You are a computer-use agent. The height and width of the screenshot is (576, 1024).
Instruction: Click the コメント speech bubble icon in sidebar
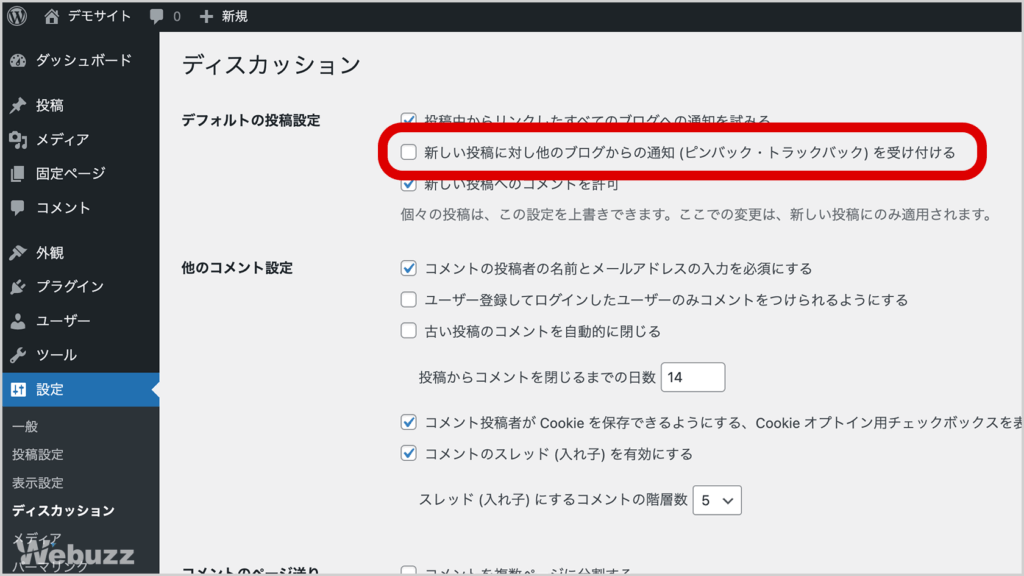[x=18, y=208]
